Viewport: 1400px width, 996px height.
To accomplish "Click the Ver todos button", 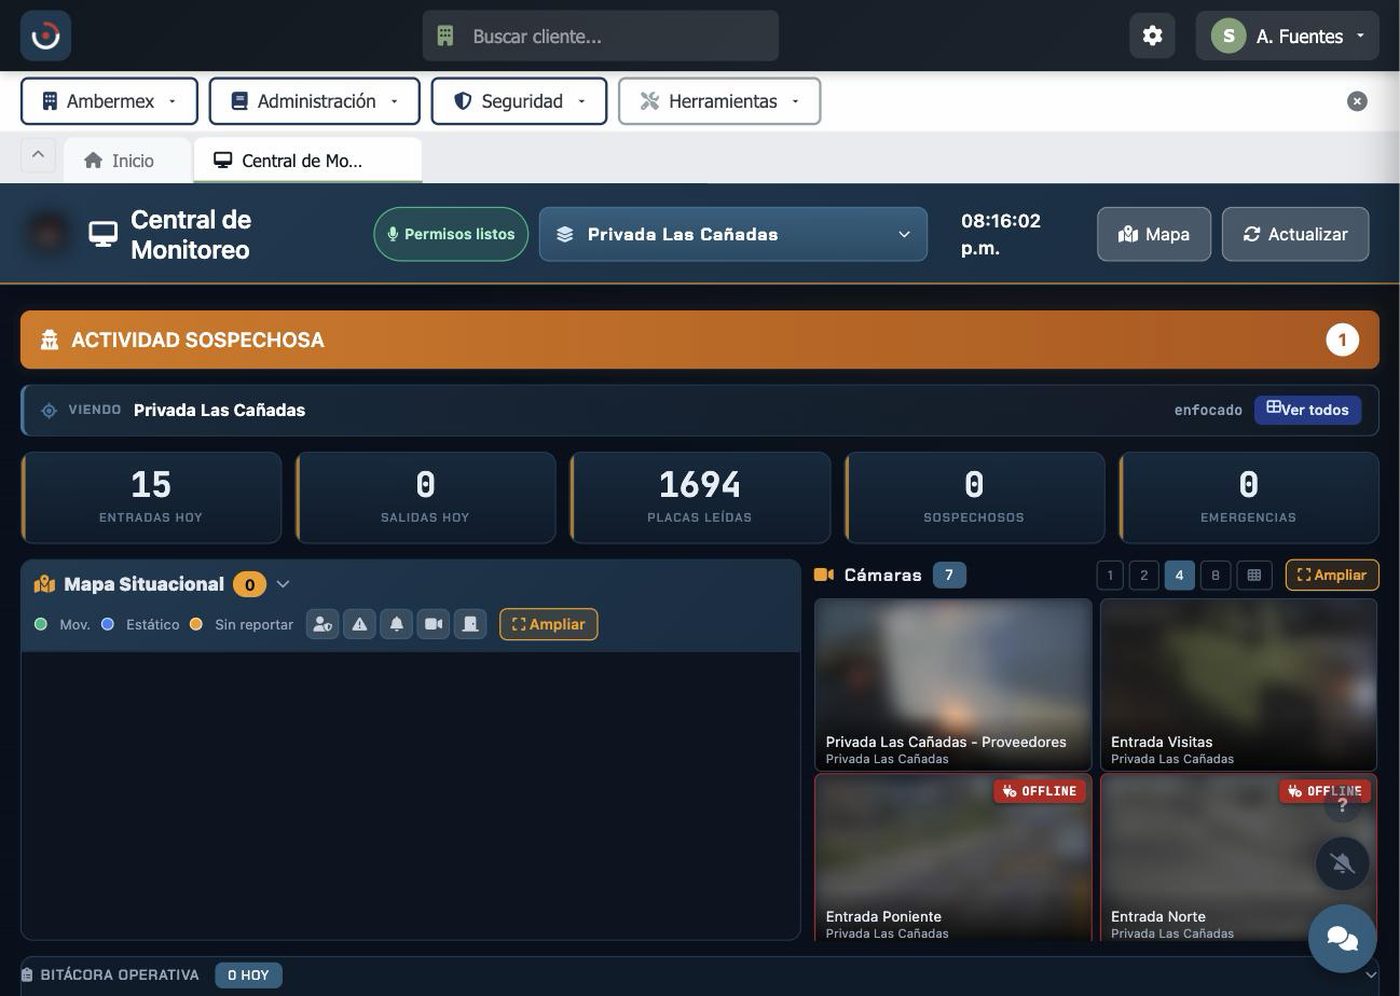I will point(1307,410).
